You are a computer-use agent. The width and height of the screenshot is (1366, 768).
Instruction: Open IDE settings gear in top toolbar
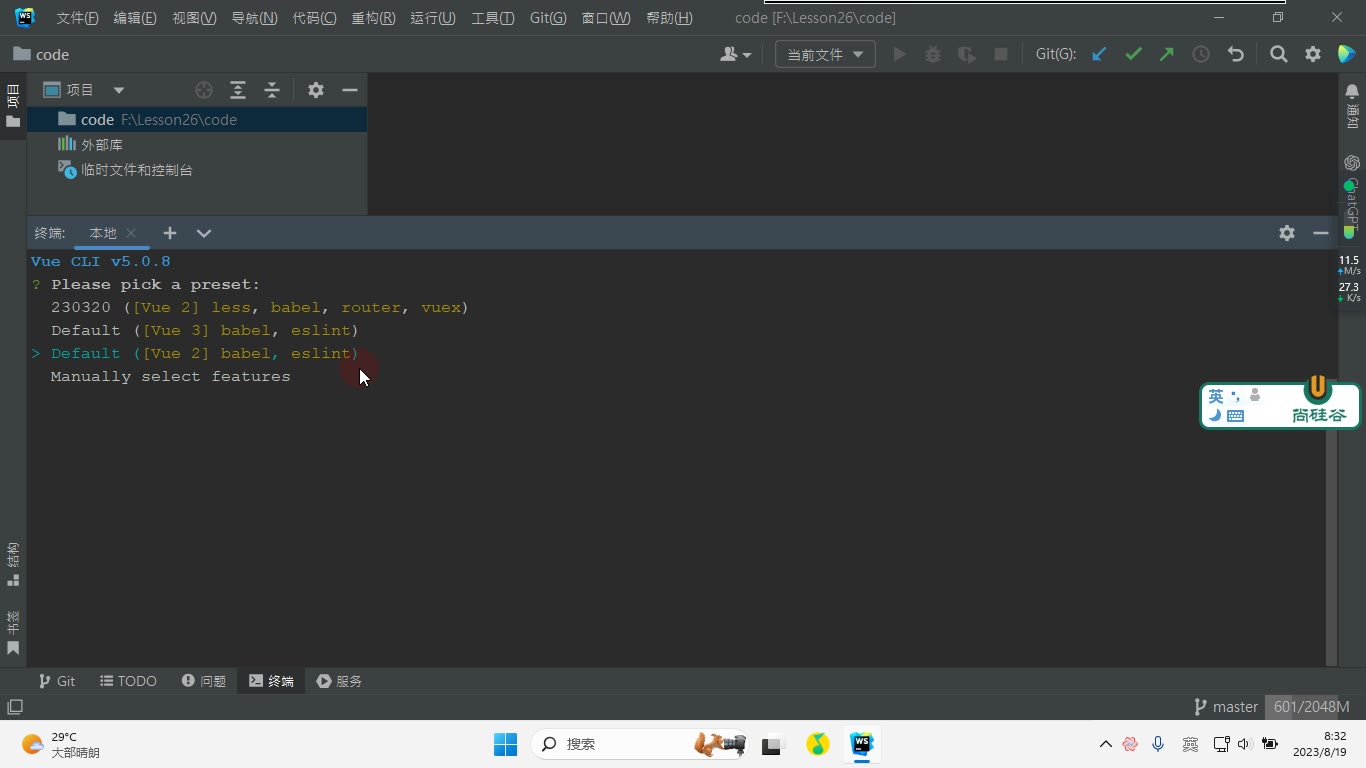(x=1313, y=55)
